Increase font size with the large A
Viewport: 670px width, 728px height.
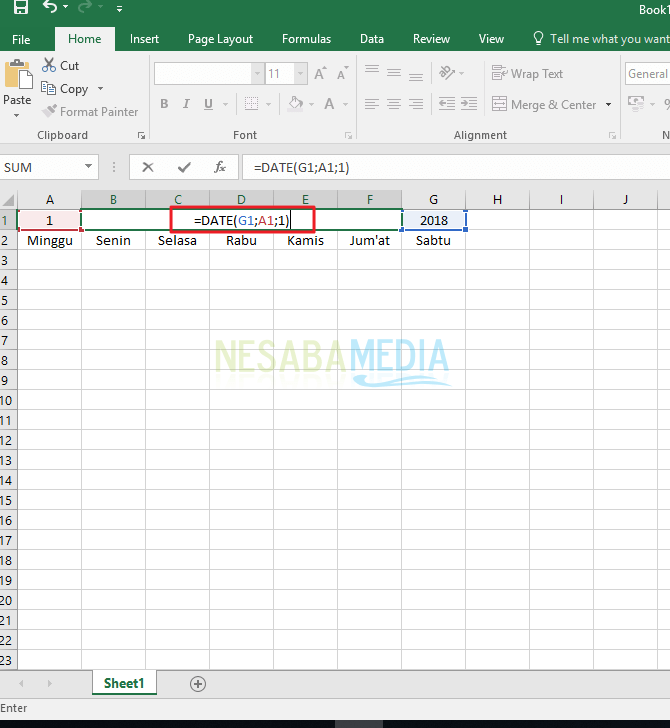[x=320, y=74]
